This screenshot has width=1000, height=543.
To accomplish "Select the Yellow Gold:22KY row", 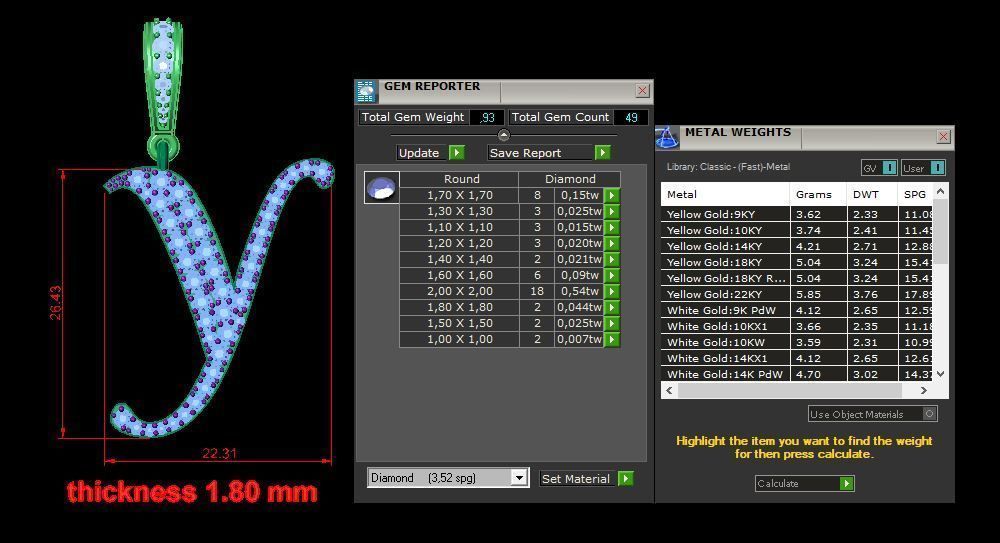I will [798, 294].
